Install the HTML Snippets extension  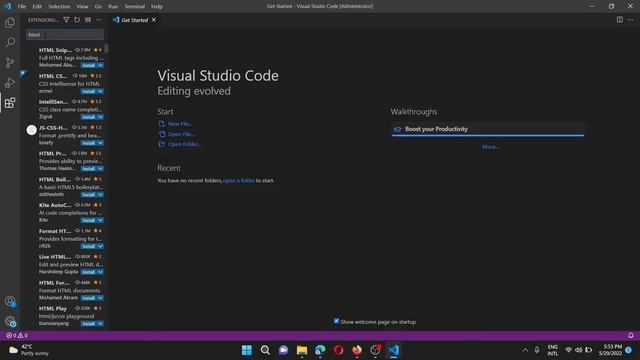(89, 65)
